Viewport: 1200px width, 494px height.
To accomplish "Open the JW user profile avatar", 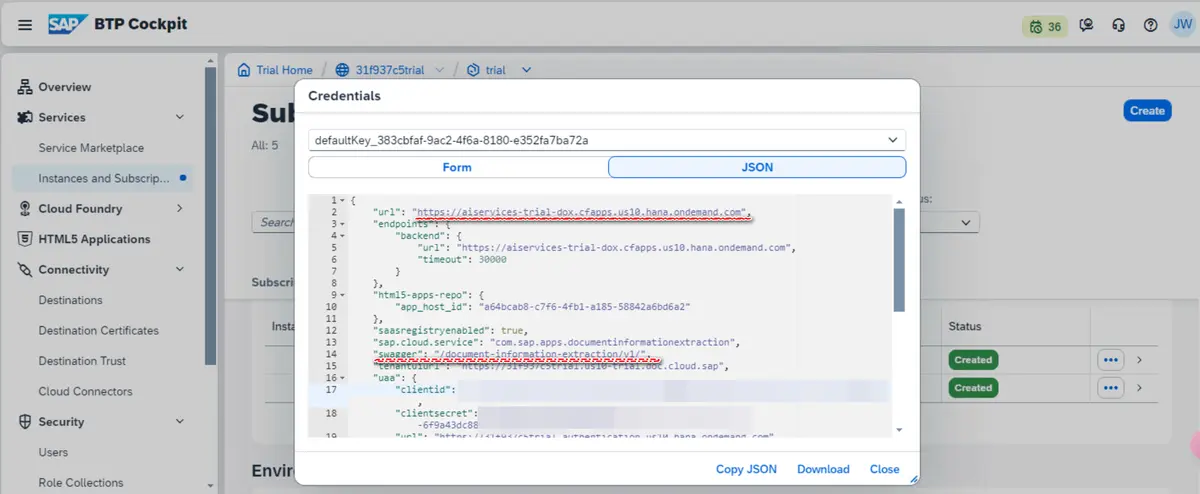I will [1181, 25].
